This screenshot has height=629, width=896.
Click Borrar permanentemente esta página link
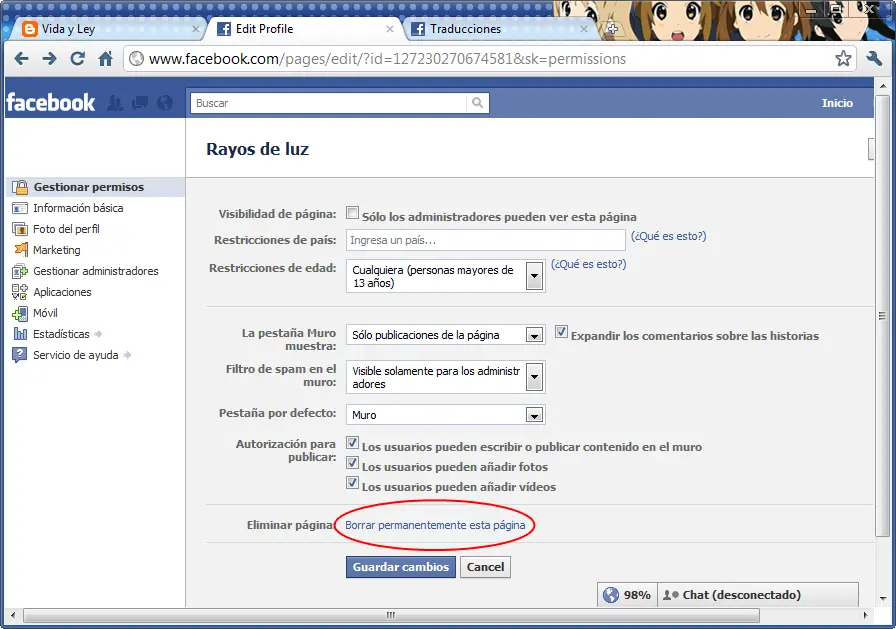point(435,524)
